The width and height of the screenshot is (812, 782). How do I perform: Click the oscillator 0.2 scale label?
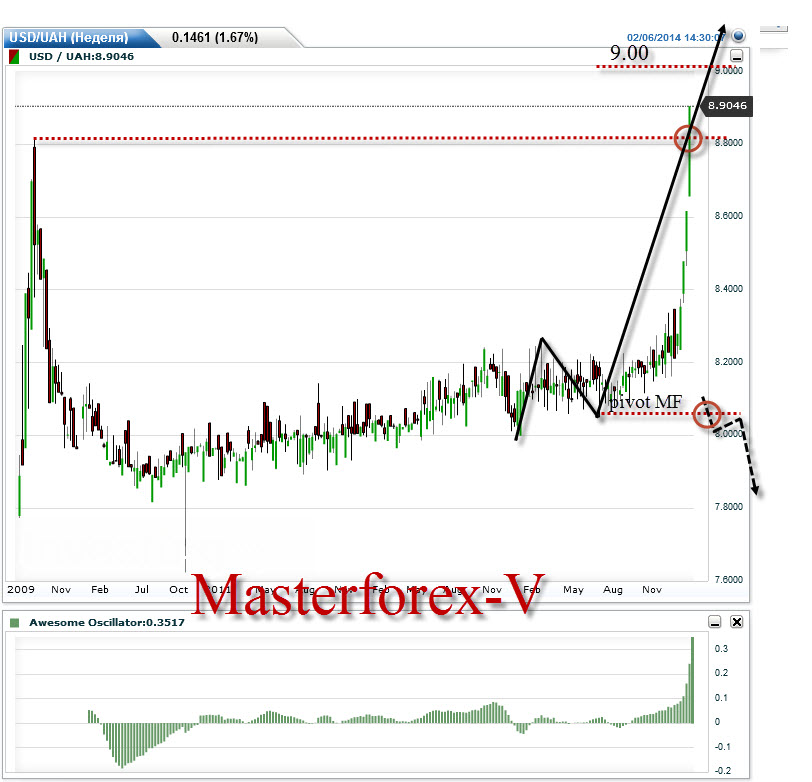[721, 673]
